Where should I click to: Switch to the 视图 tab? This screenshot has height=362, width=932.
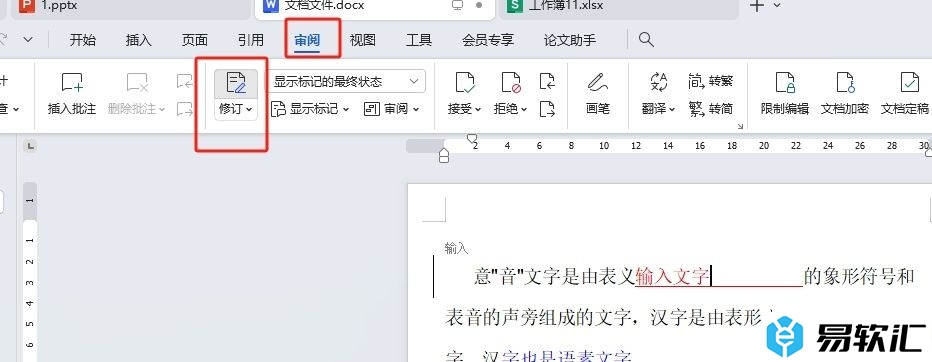click(x=363, y=40)
